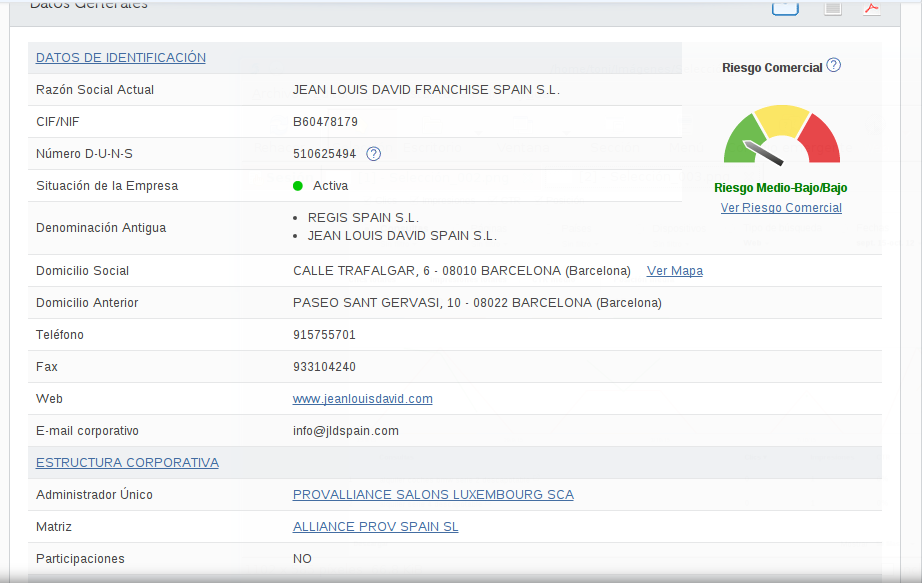922x583 pixels.
Task: Click the Participaciones value NO
Action: click(302, 559)
